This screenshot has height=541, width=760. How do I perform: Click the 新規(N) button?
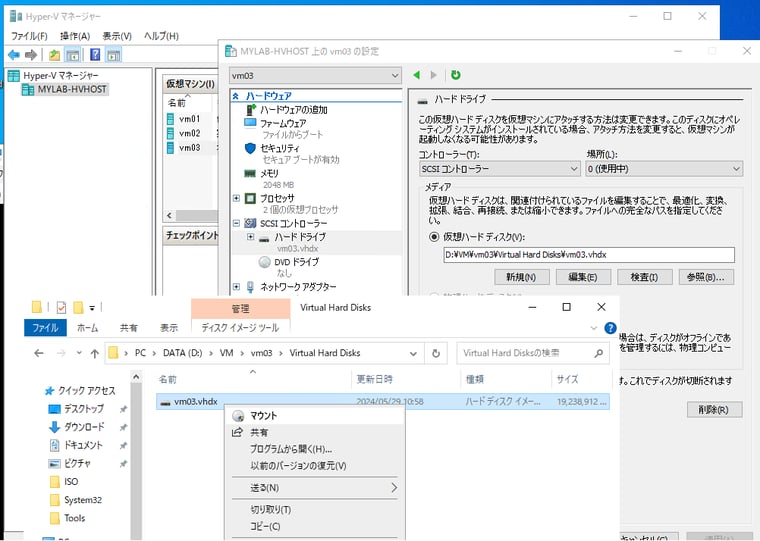[x=522, y=277]
